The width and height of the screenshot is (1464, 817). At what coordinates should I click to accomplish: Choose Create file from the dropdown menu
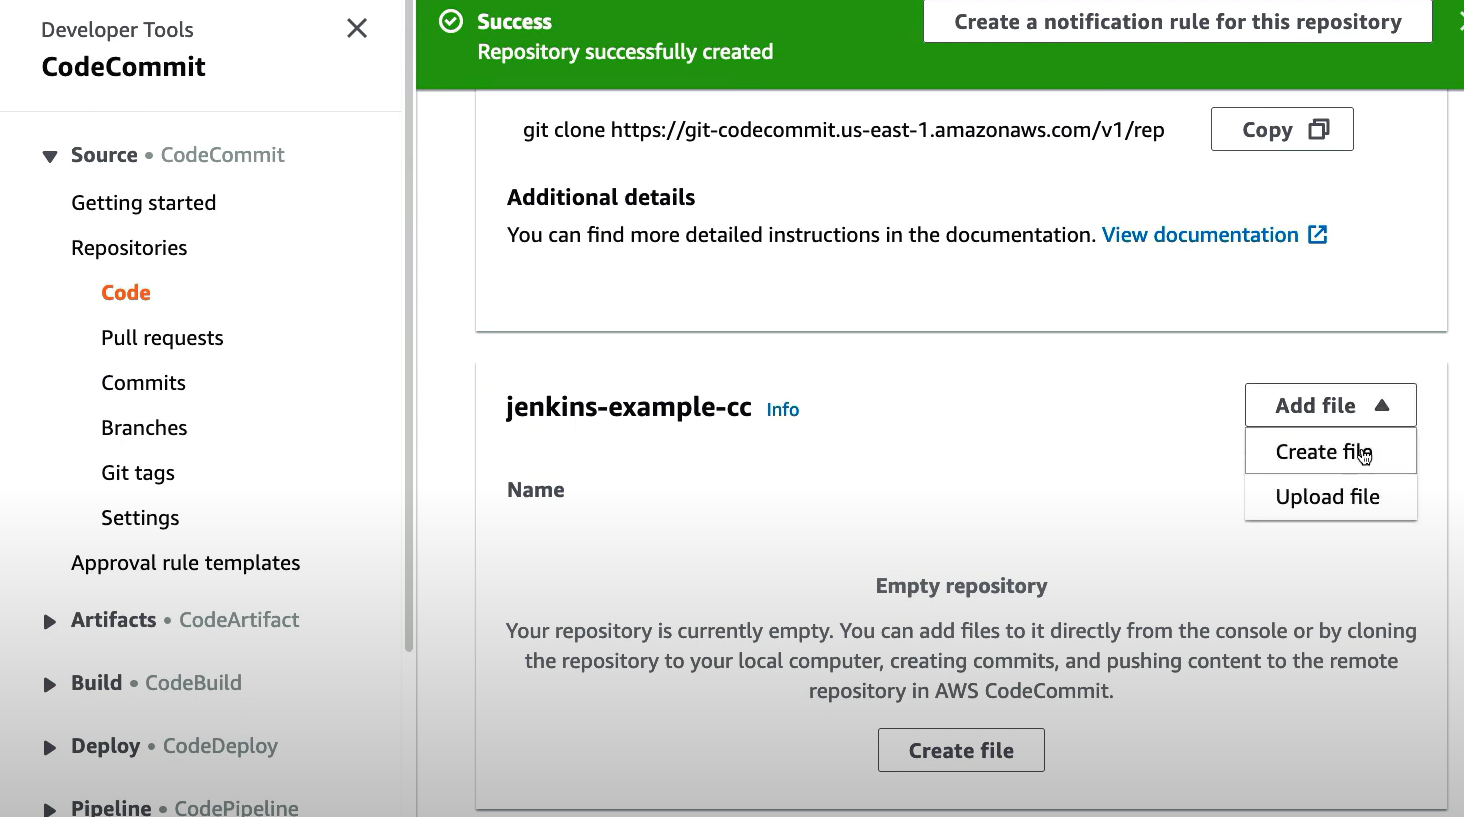(1331, 451)
